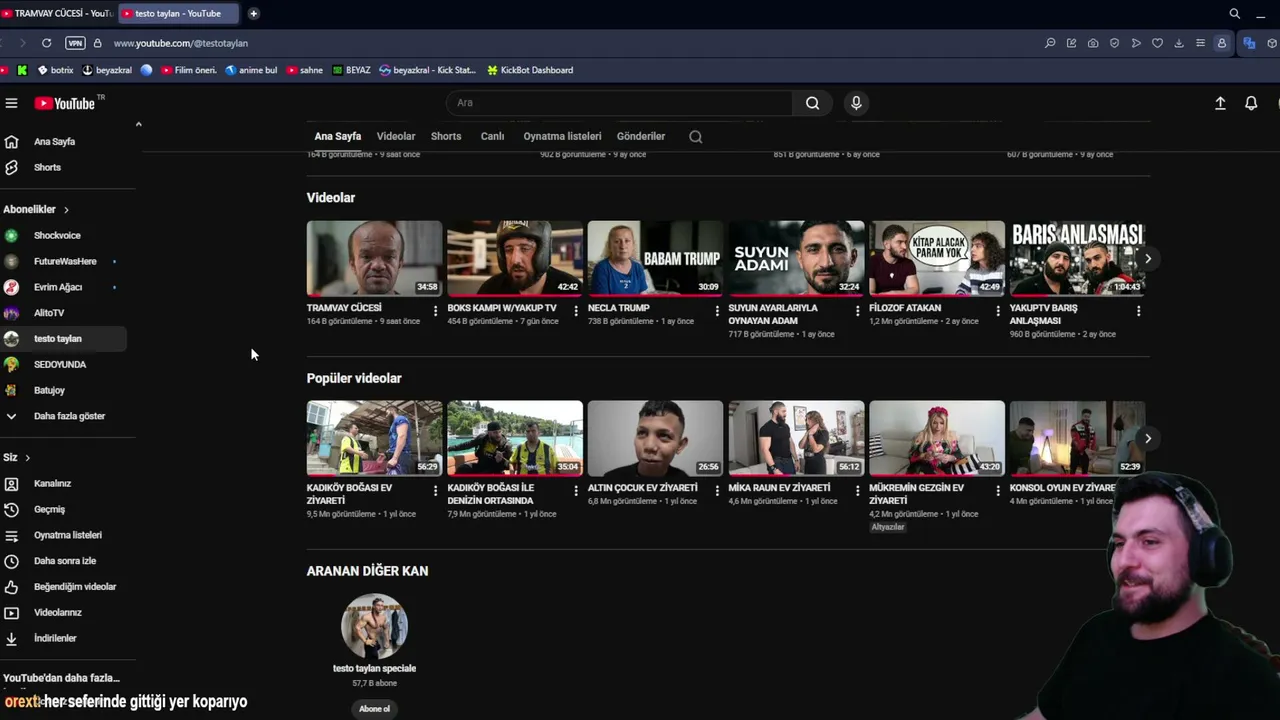The height and width of the screenshot is (720, 1280).
Task: Open the upload/create video icon
Action: (x=1220, y=103)
